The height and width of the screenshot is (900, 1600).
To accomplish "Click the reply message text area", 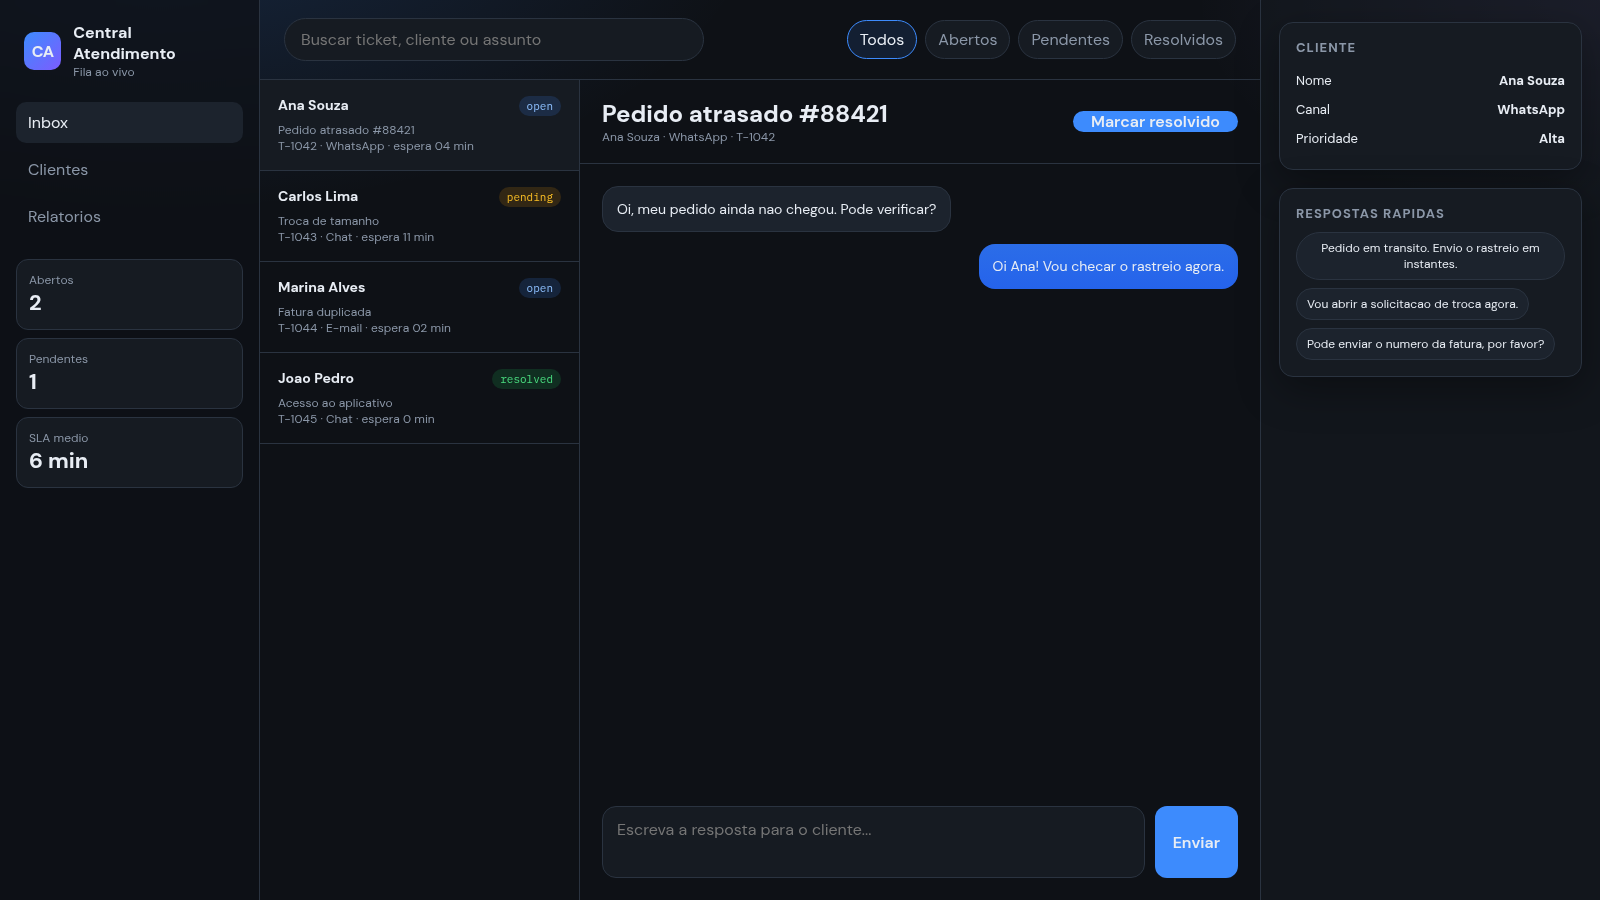I will pyautogui.click(x=873, y=842).
